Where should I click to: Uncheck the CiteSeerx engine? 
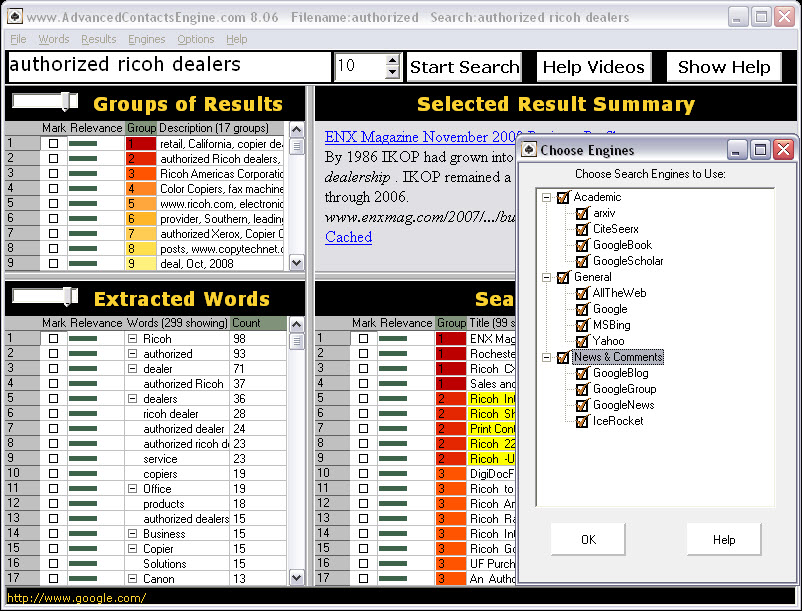(582, 229)
